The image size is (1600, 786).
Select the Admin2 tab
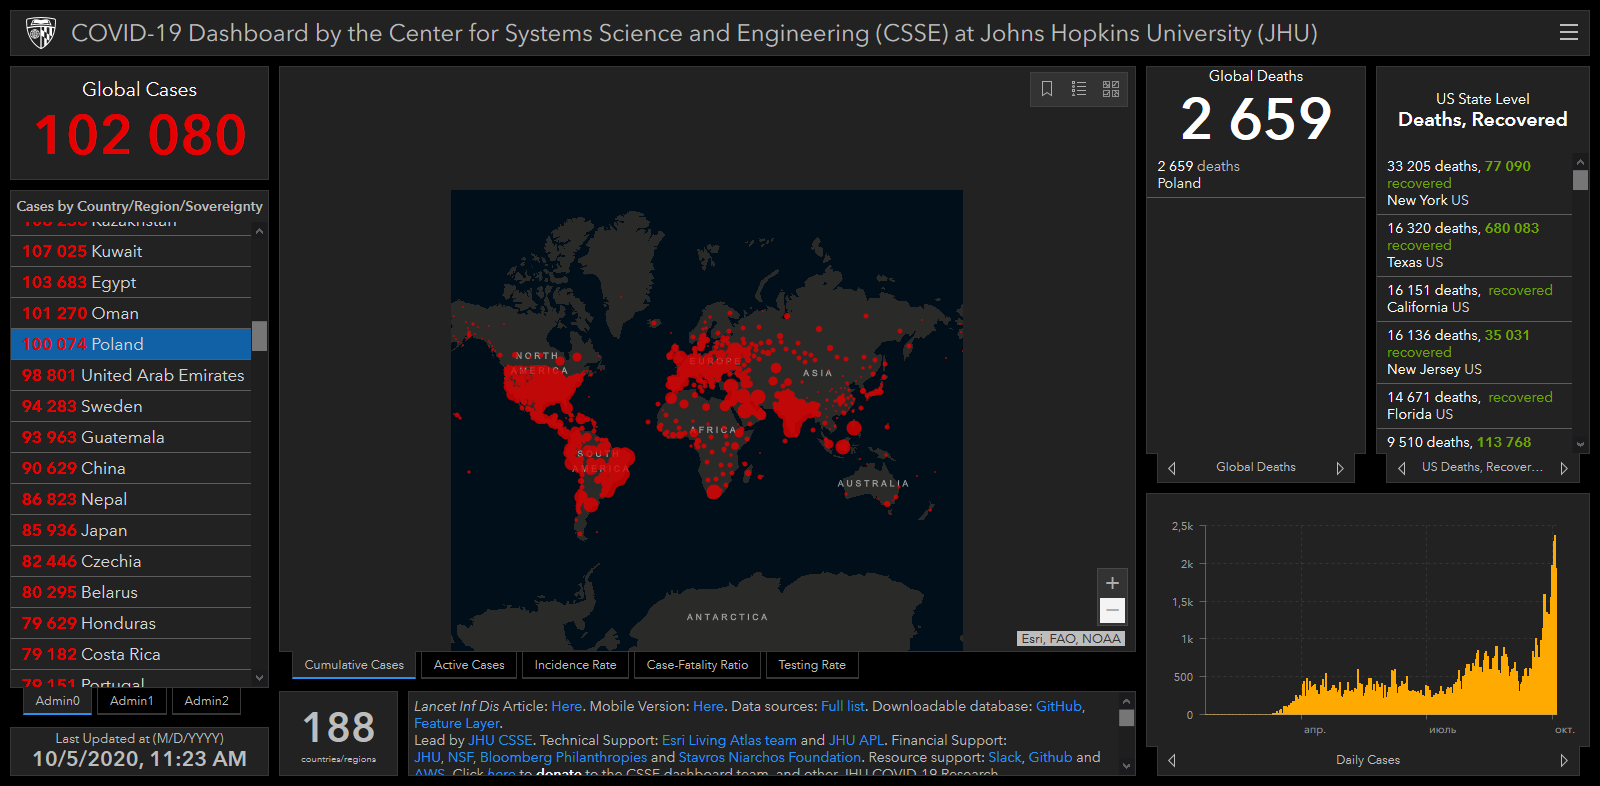(207, 701)
